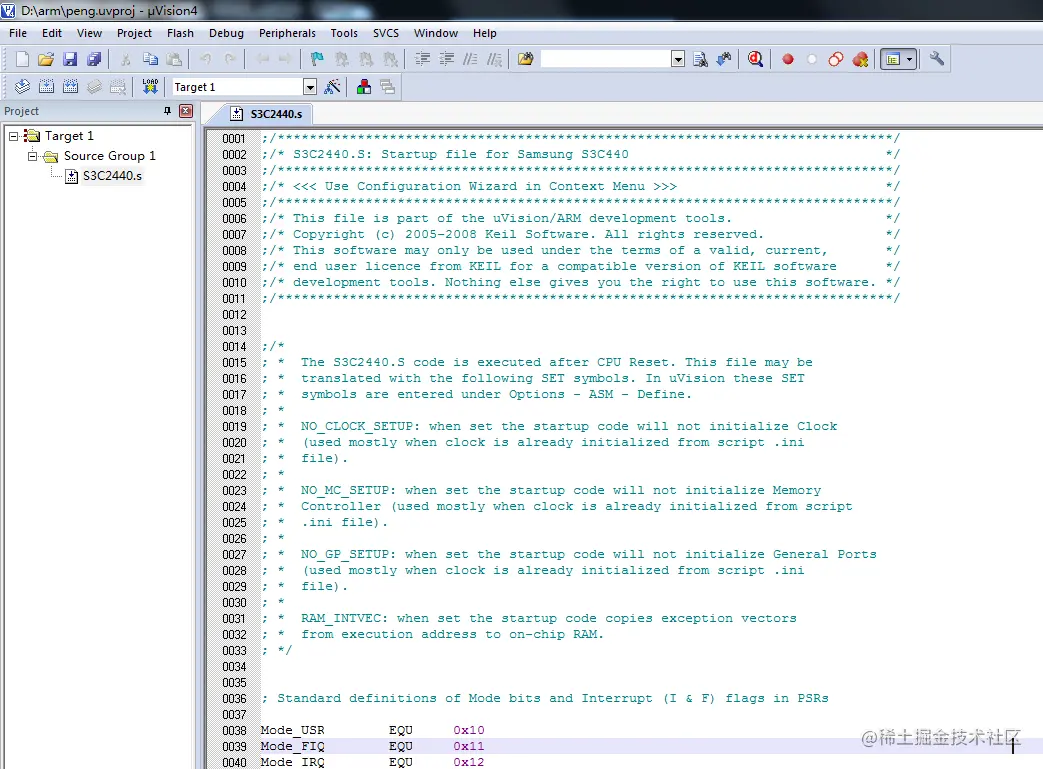Collapse the Target 1 tree node
The image size is (1043, 769).
point(13,136)
